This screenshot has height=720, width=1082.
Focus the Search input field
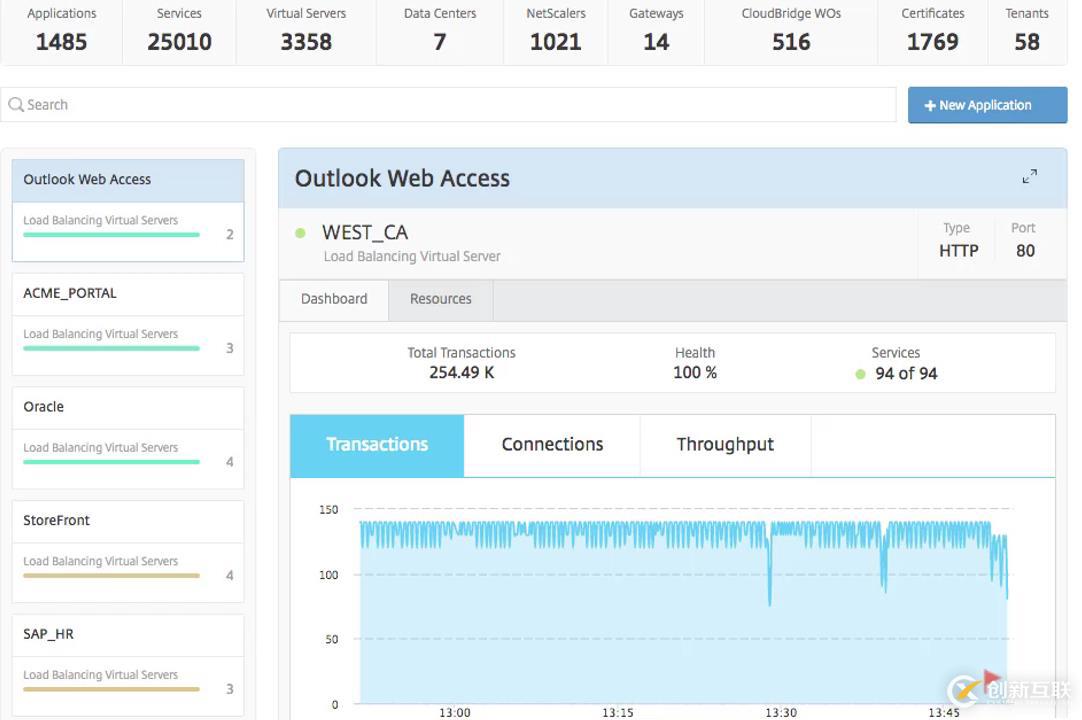coord(449,105)
